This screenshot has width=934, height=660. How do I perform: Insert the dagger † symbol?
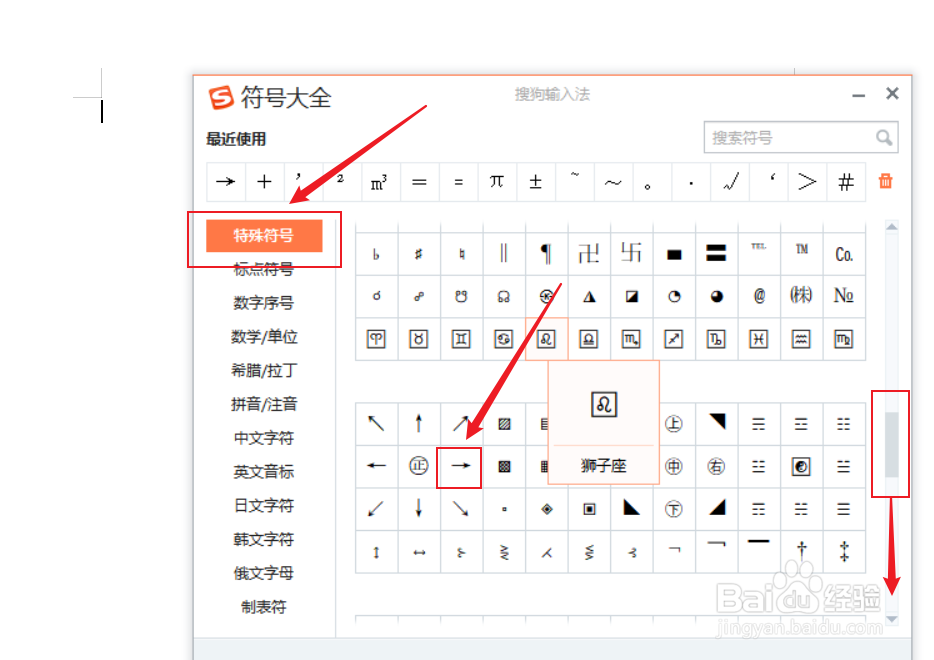(x=802, y=552)
